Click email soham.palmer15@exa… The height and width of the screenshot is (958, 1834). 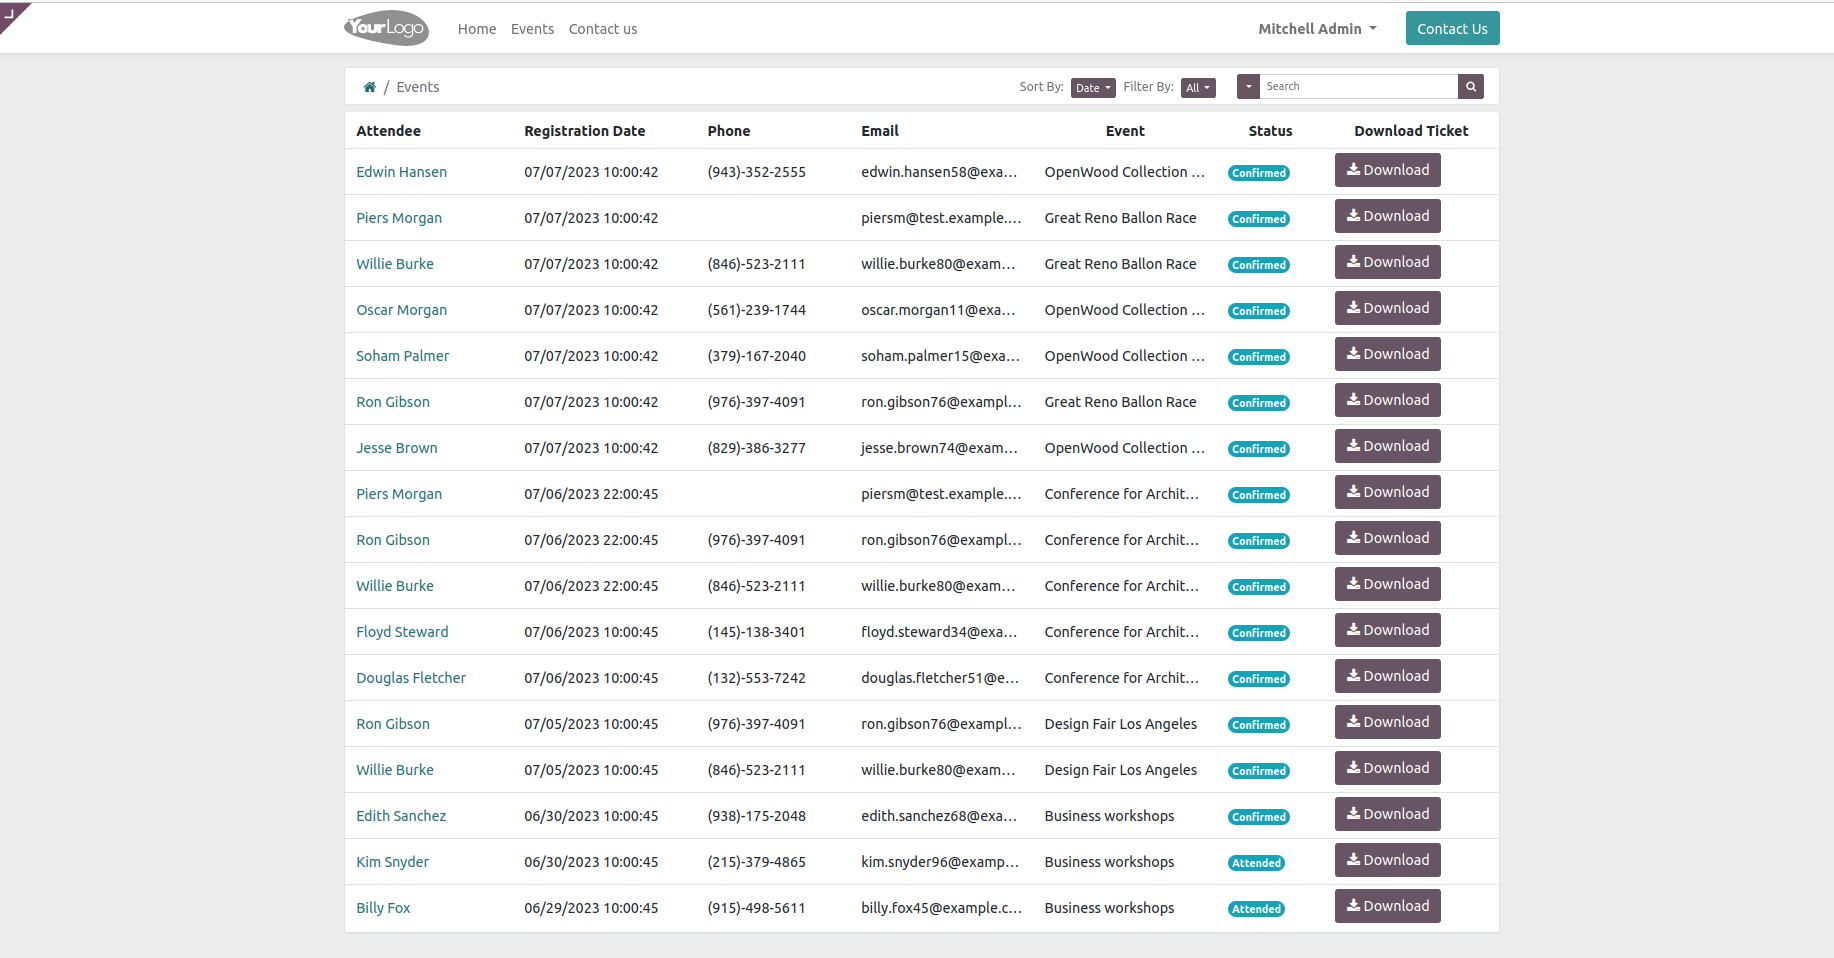[x=940, y=356]
